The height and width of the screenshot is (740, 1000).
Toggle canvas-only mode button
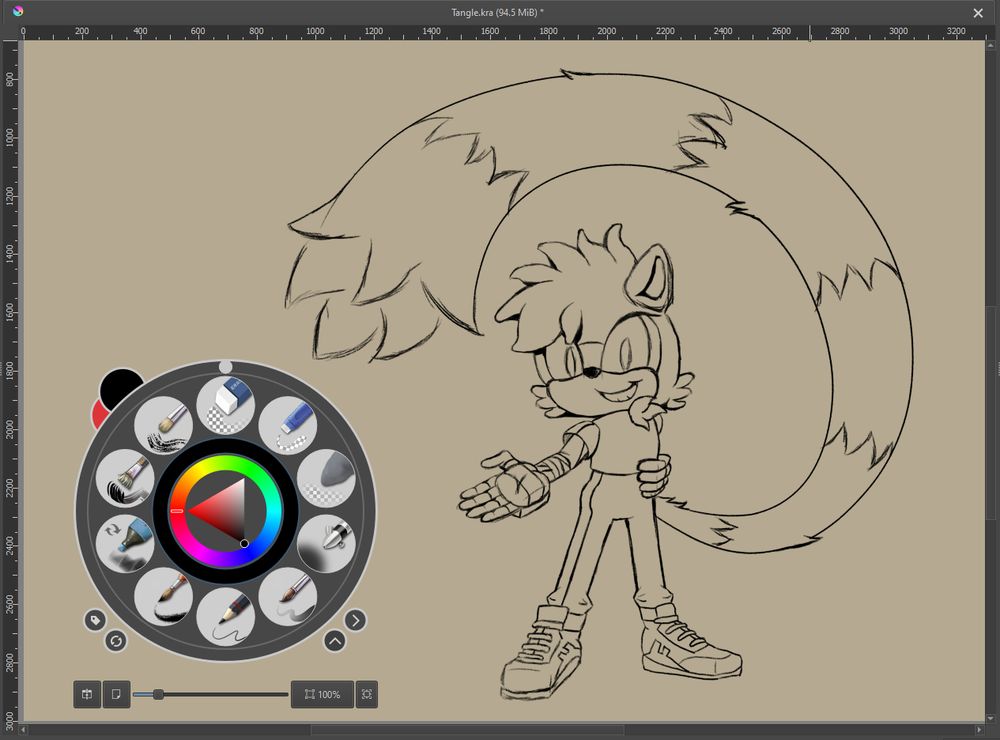click(117, 694)
